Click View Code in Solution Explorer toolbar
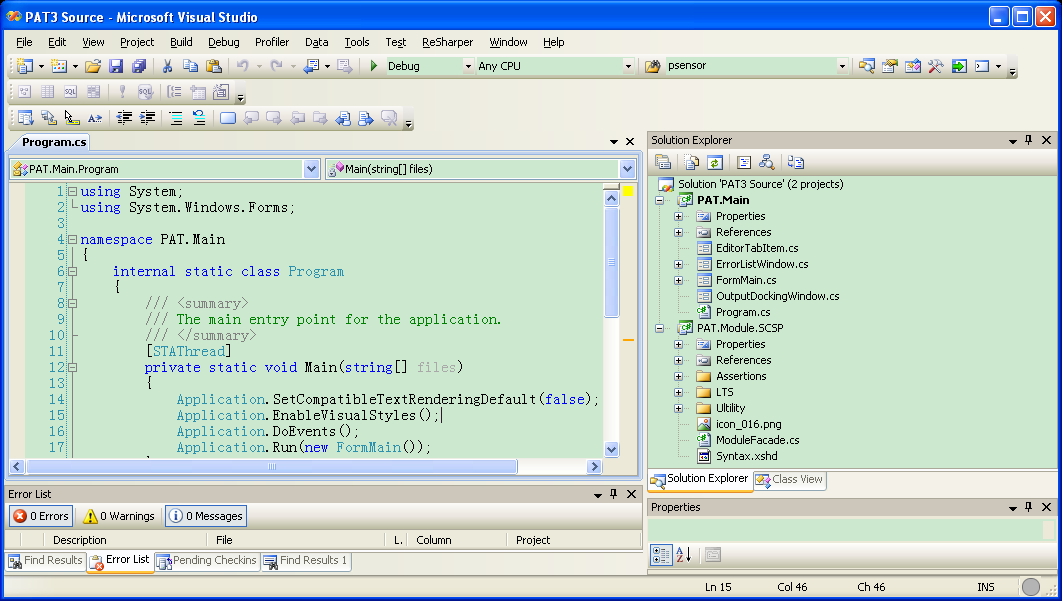This screenshot has height=601, width=1062. (744, 163)
